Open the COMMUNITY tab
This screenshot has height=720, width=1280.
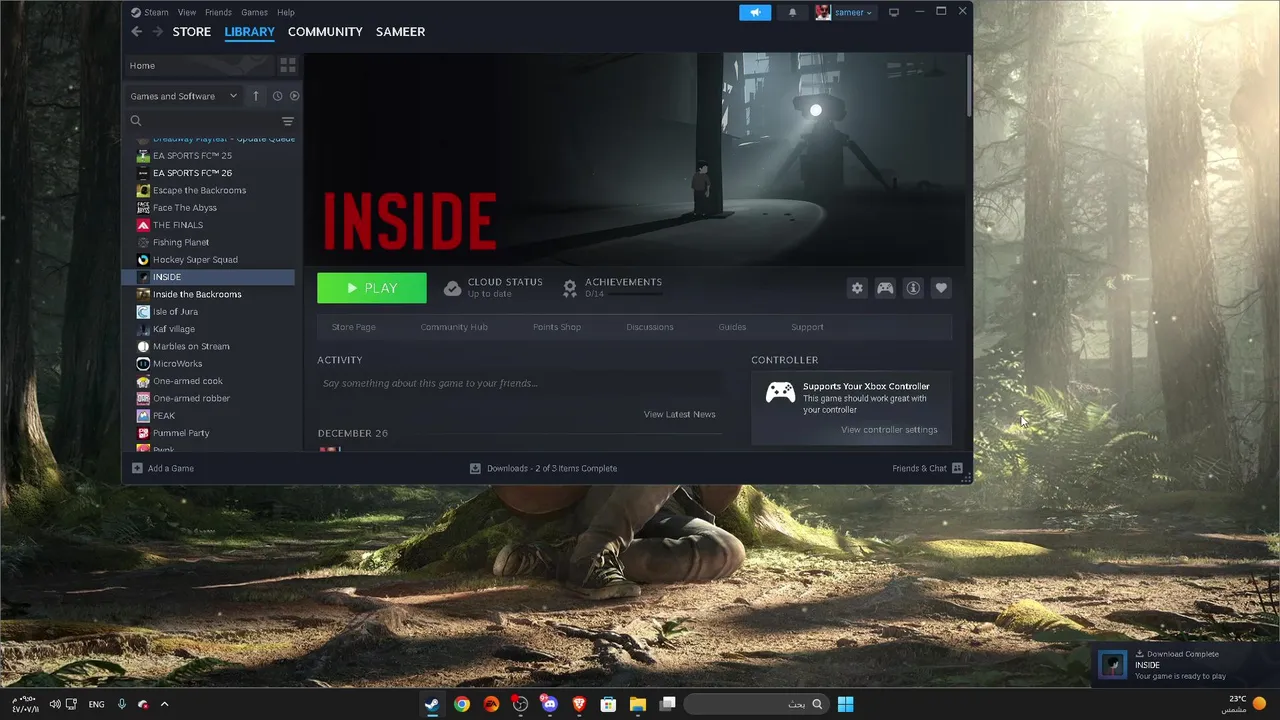coord(325,32)
